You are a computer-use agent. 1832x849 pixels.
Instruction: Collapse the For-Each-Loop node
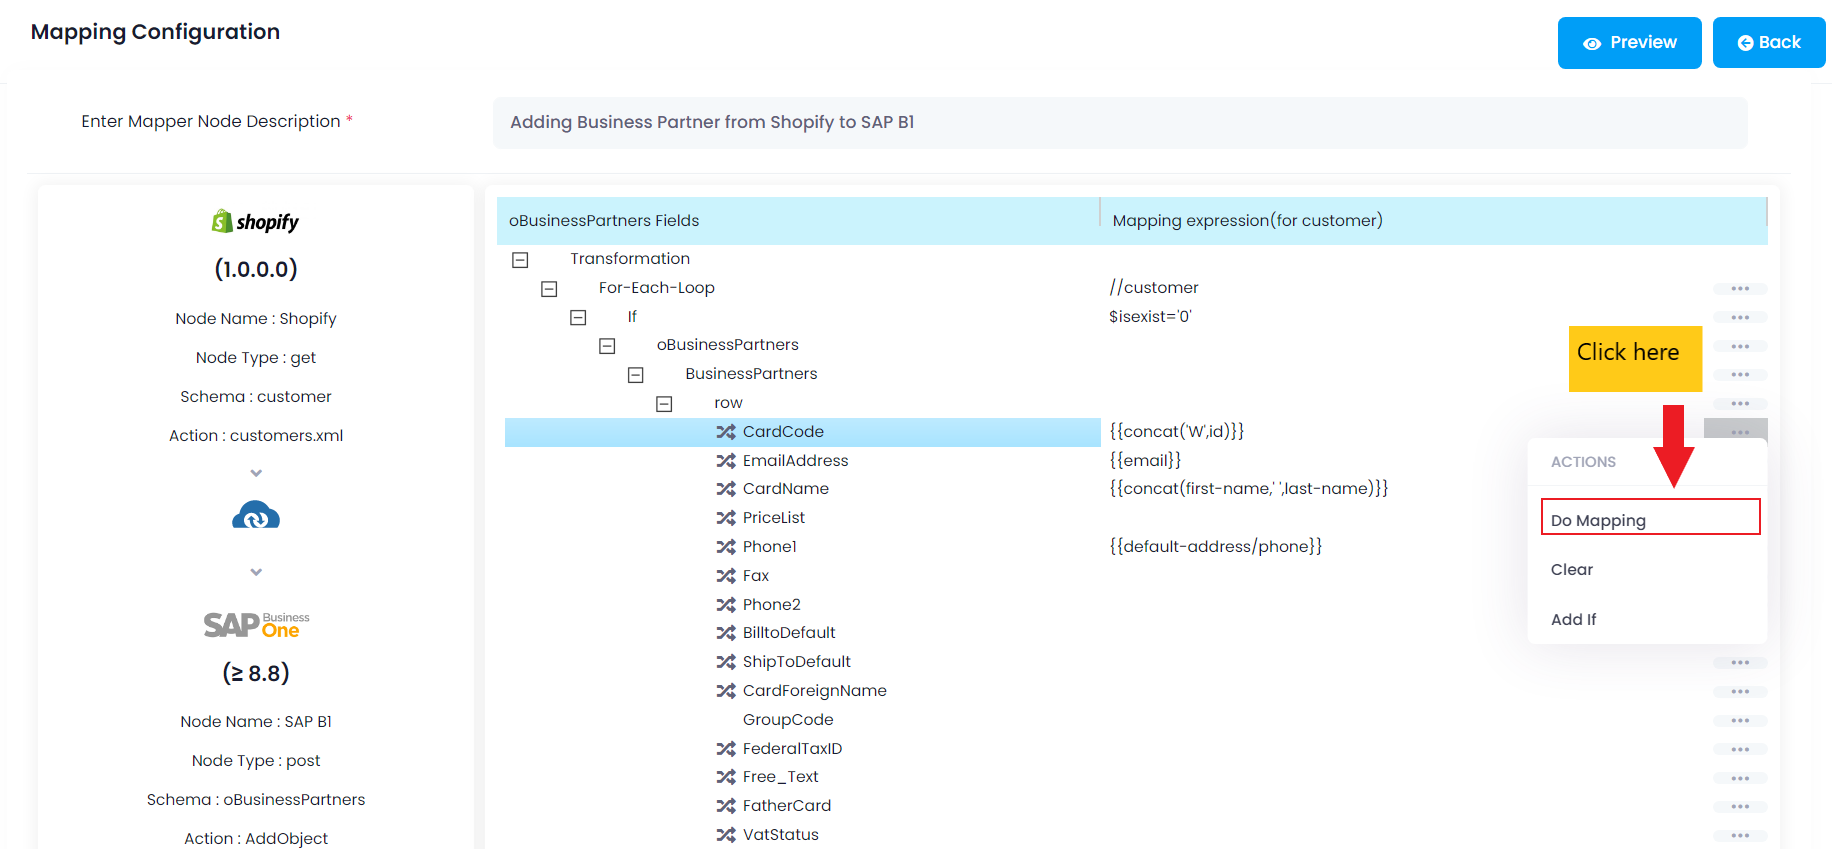[x=549, y=289]
